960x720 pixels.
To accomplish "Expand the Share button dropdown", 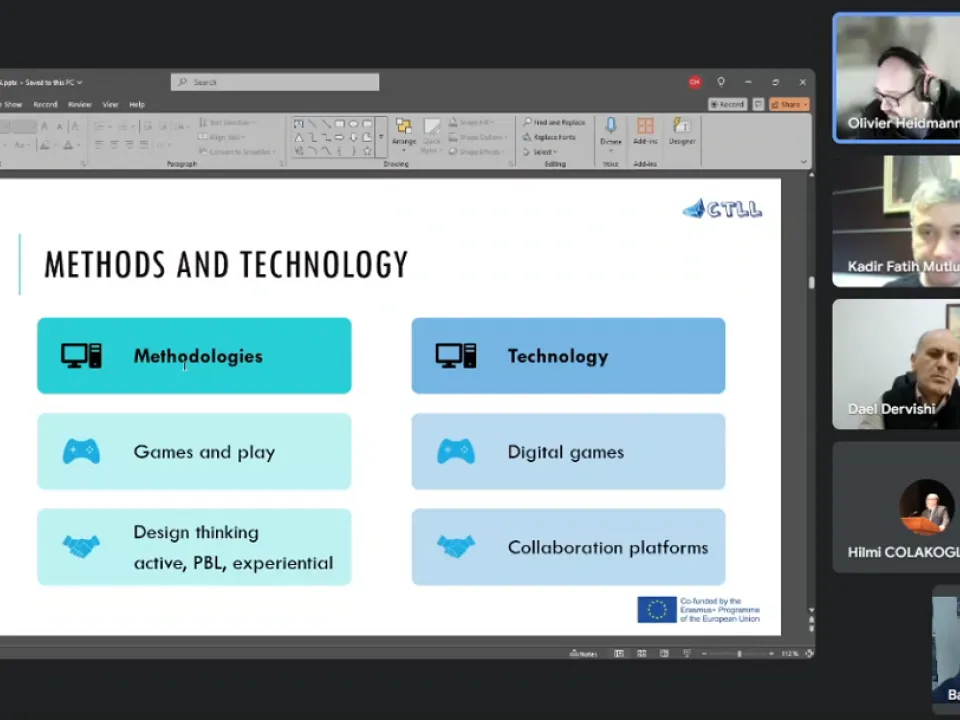I will (x=805, y=104).
